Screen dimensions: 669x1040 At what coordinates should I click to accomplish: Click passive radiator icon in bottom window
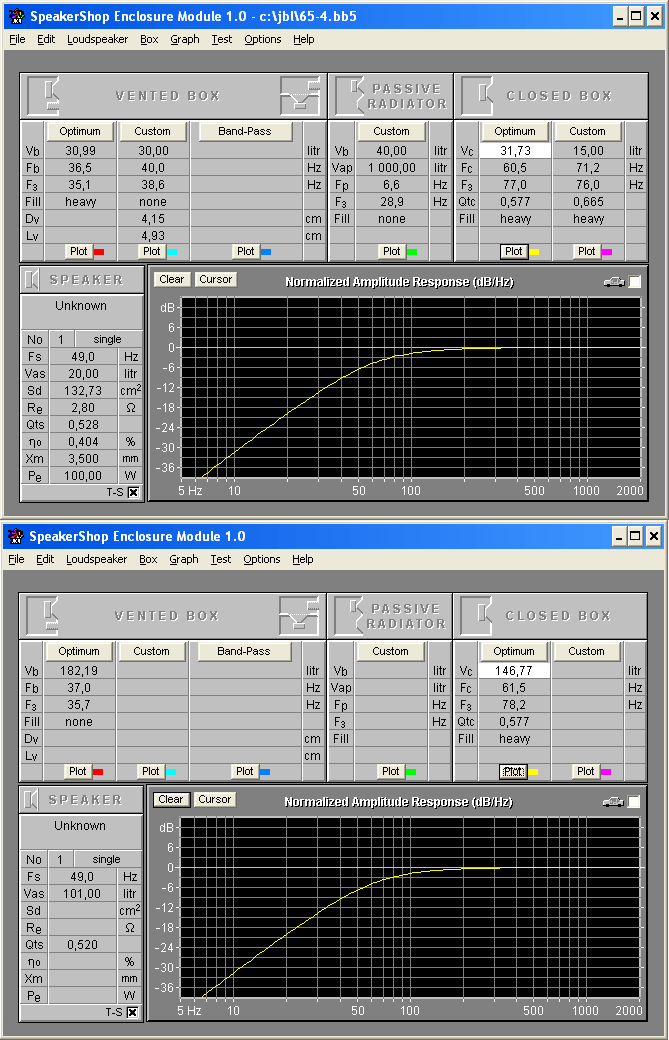coord(355,614)
